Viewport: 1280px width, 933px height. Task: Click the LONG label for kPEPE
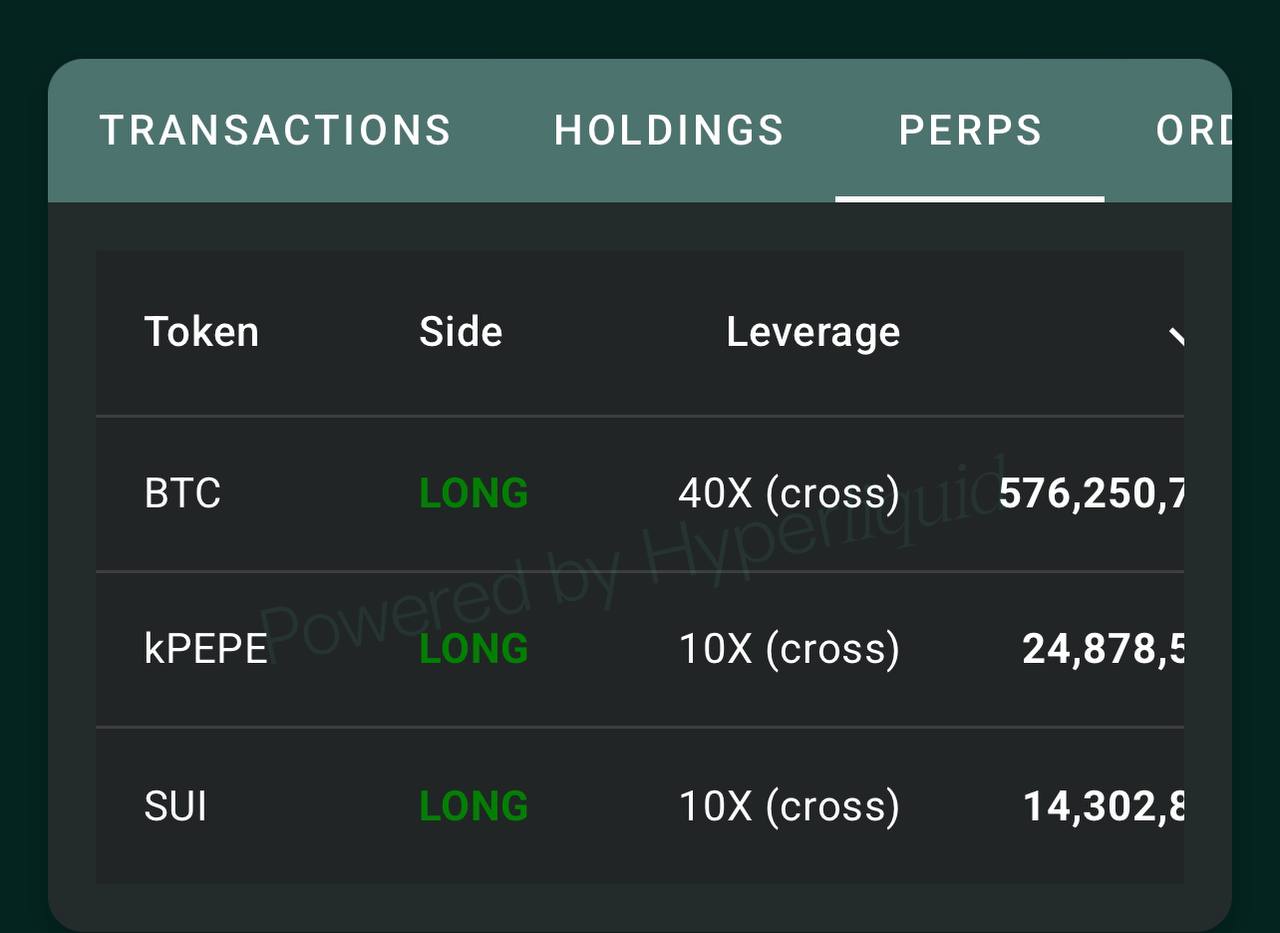(473, 650)
